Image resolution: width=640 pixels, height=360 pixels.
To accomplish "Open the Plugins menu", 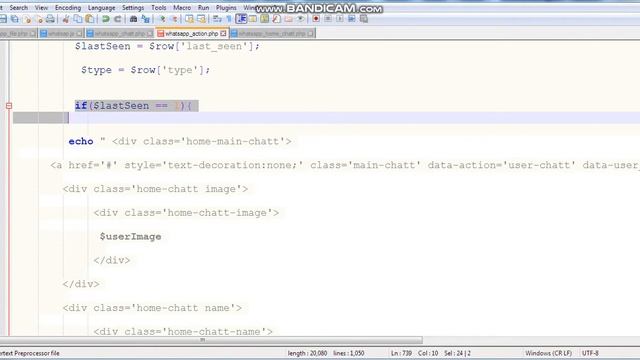I will (x=226, y=7).
